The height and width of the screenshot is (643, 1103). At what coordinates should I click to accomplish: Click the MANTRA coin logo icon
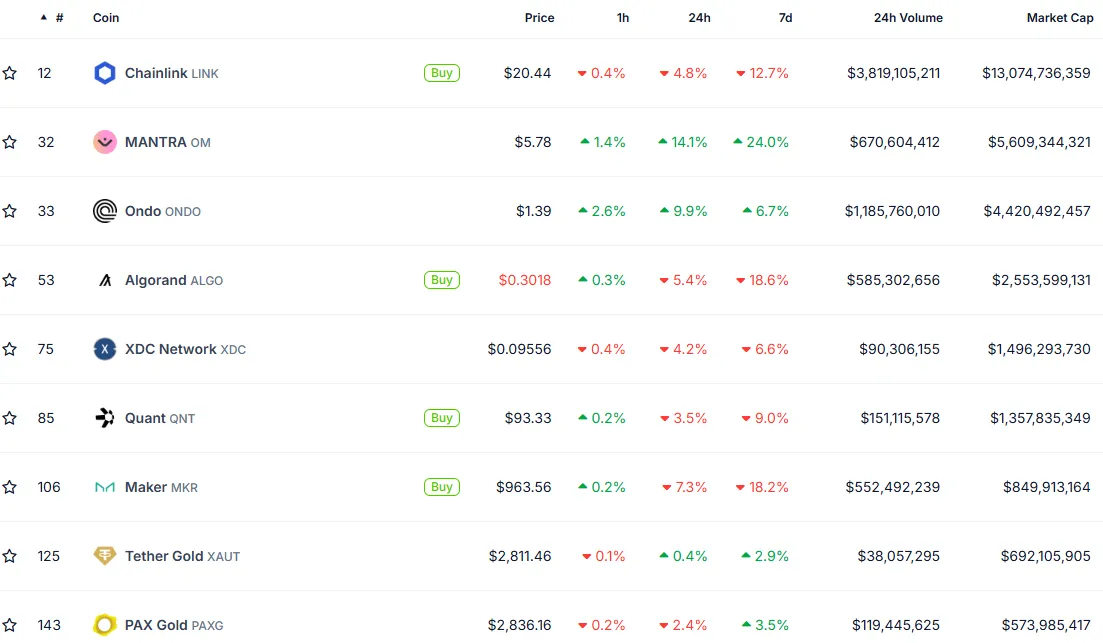[x=105, y=142]
